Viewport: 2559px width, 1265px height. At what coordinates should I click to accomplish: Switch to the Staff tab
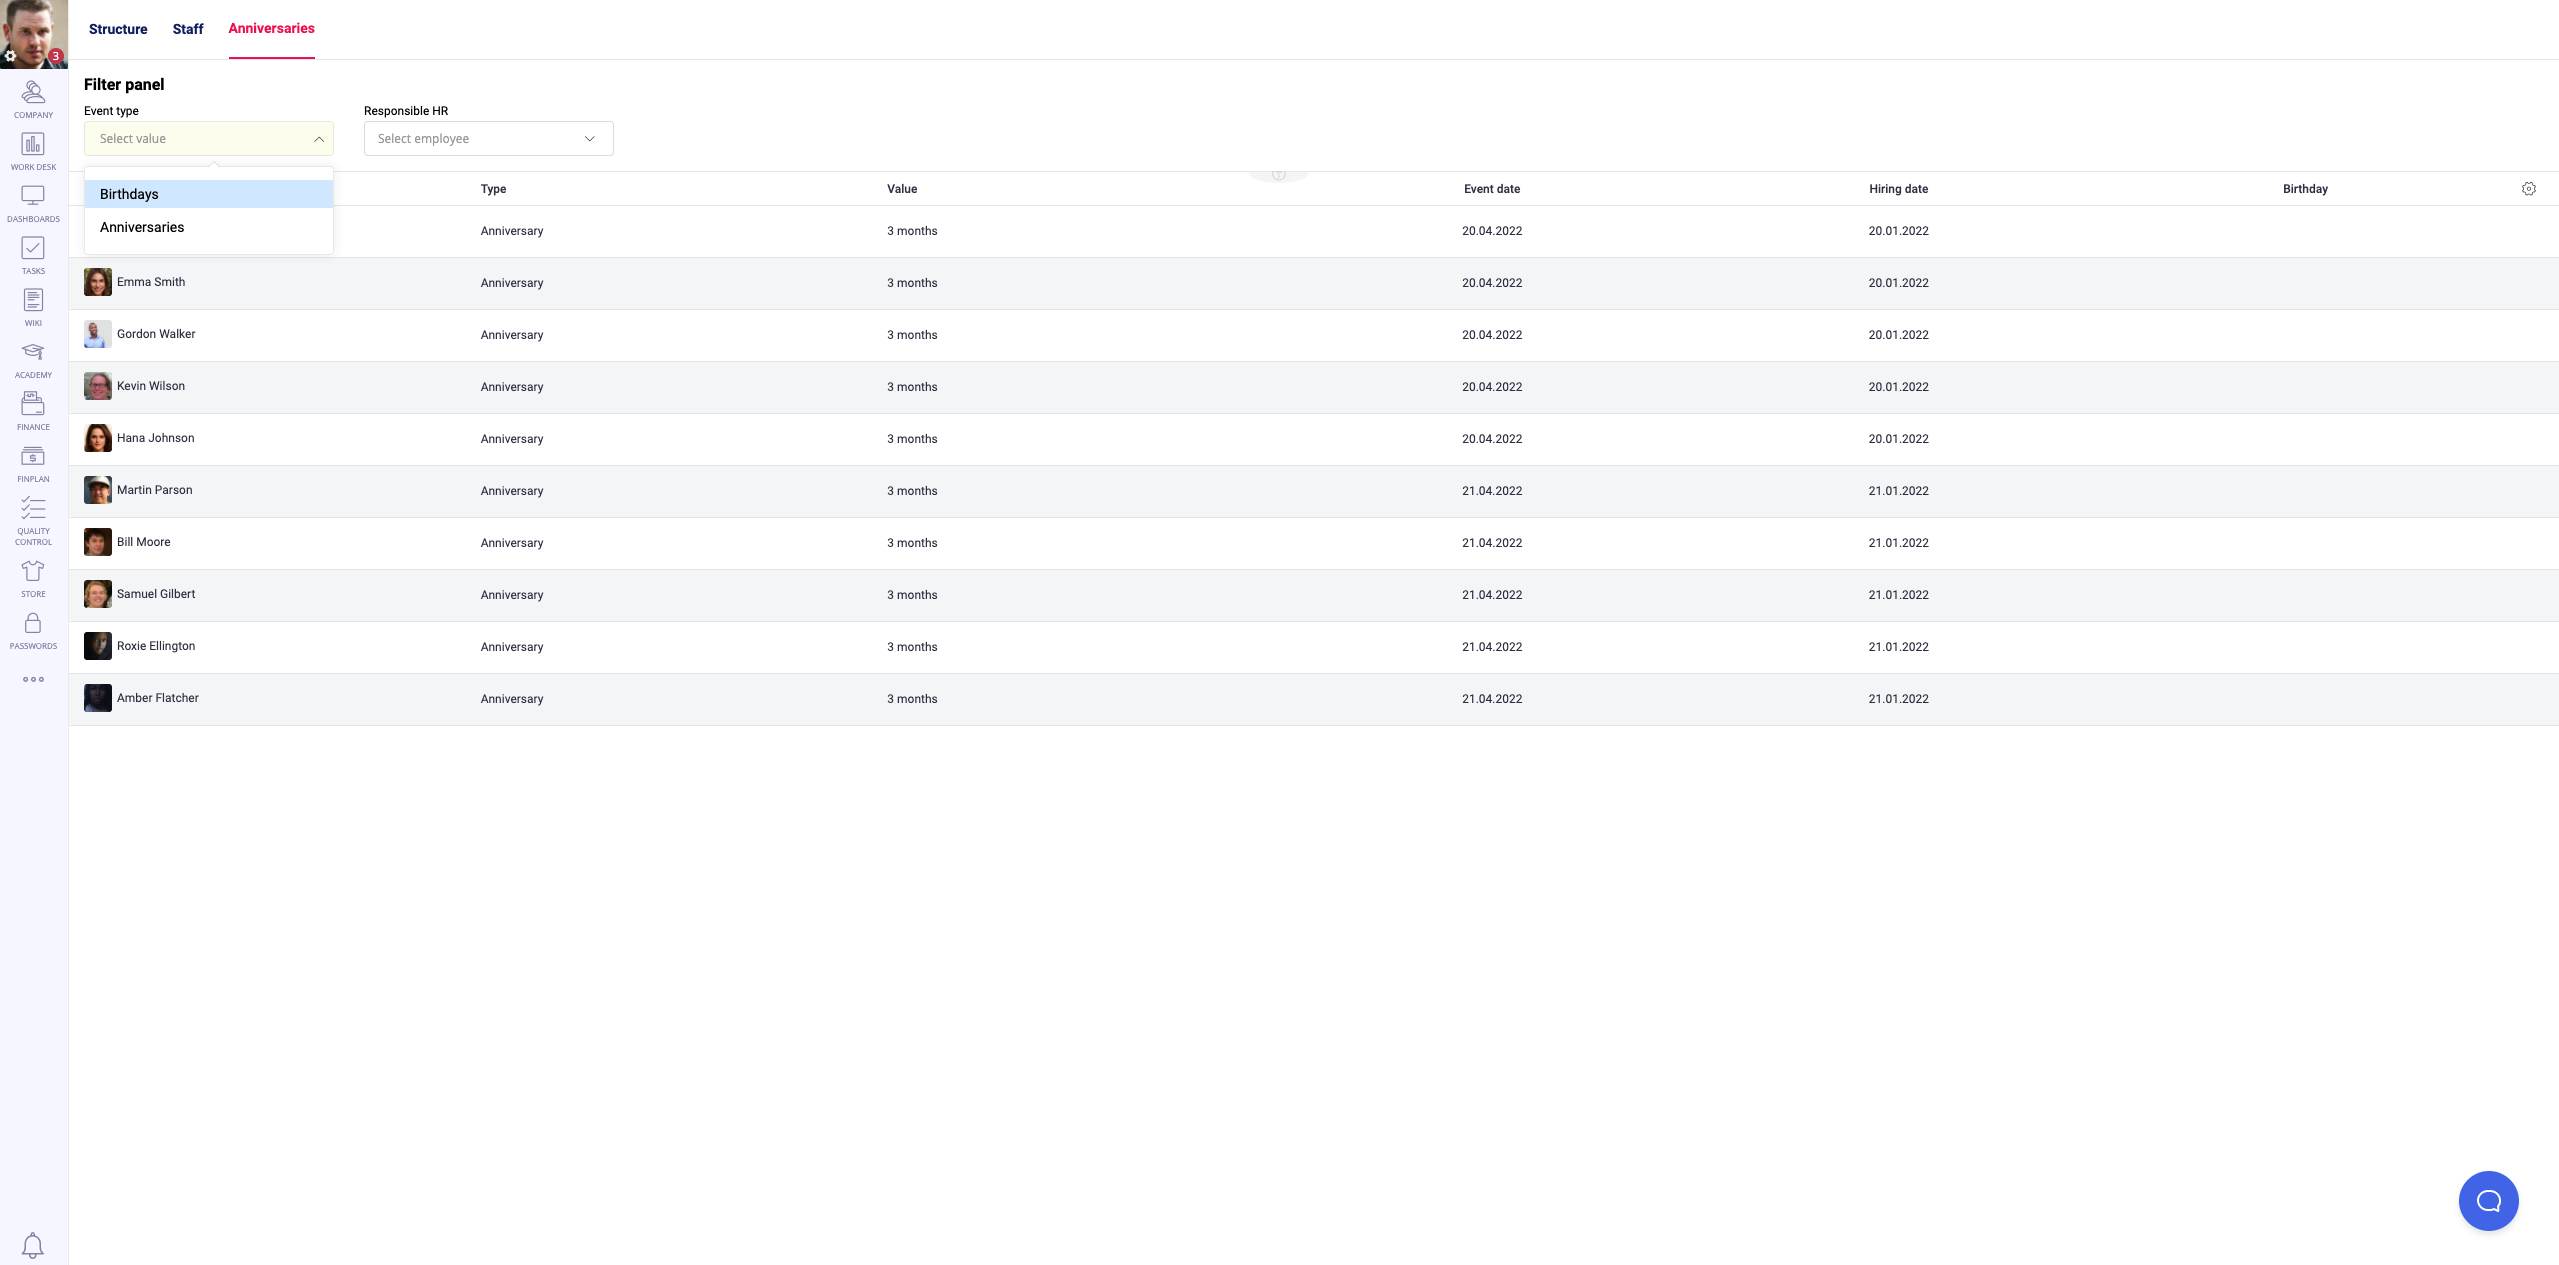coord(187,29)
